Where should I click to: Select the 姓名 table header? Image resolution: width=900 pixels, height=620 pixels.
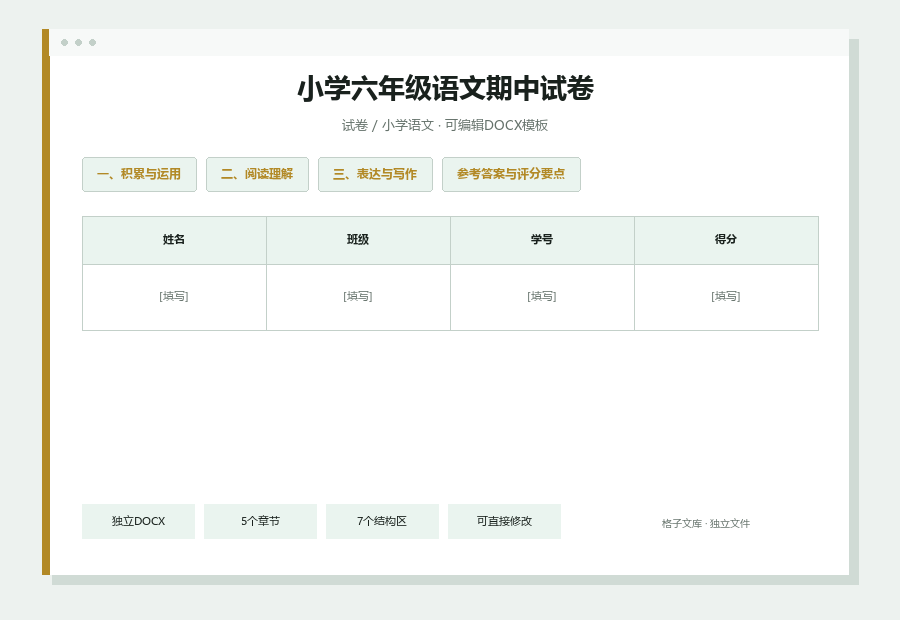click(174, 241)
